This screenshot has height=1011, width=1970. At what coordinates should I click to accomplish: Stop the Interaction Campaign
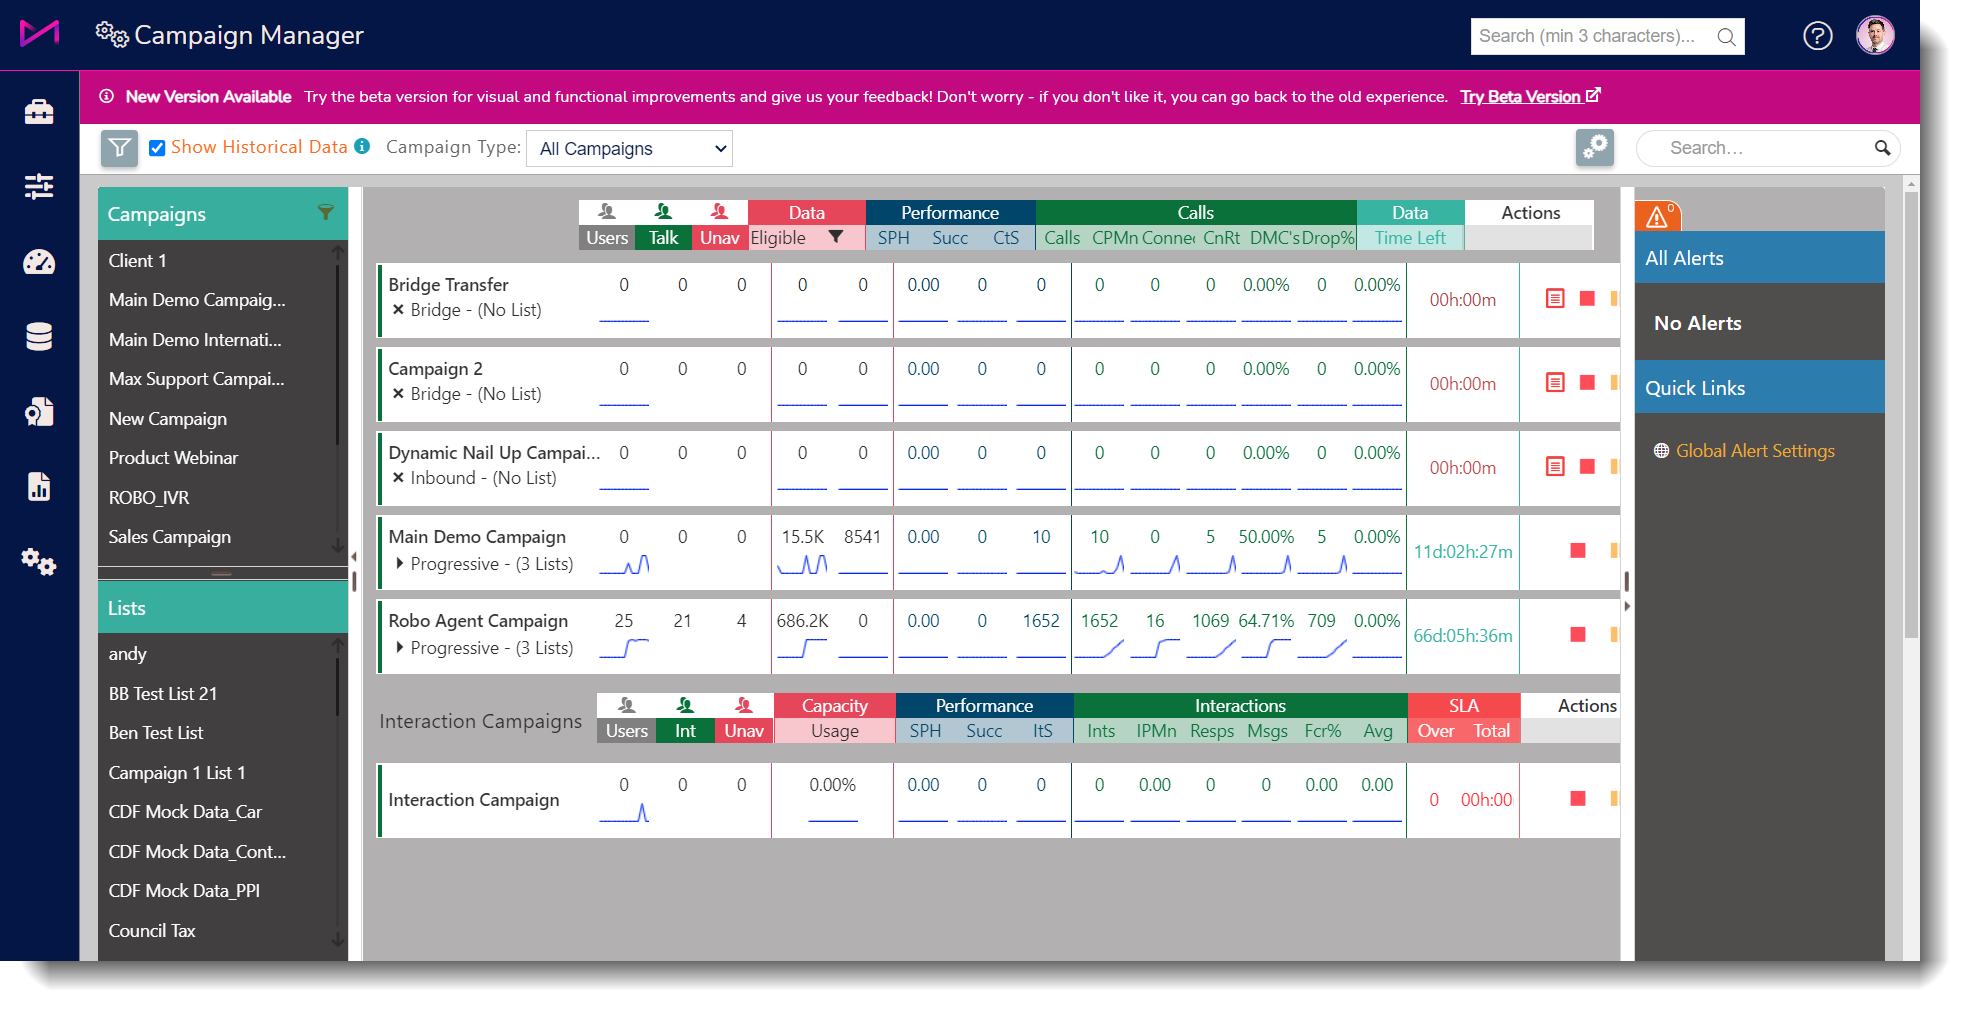(1578, 798)
